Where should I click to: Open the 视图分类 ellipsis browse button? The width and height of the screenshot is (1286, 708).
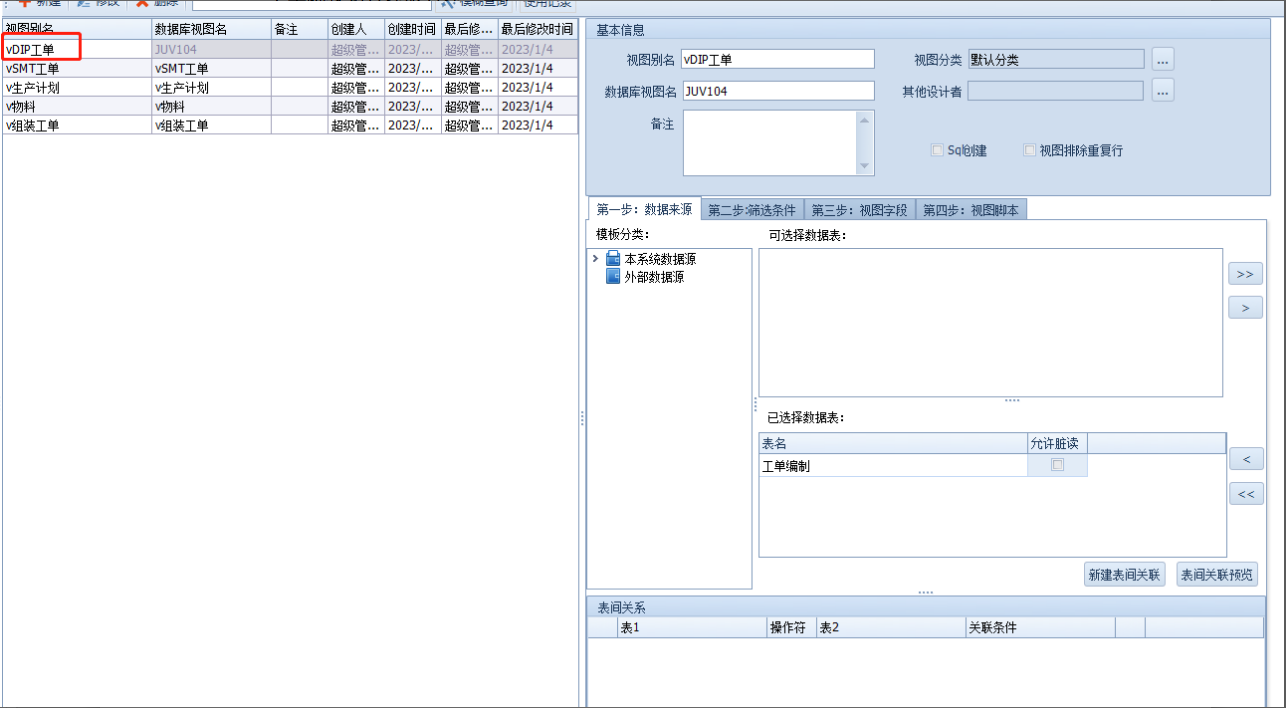point(1162,60)
